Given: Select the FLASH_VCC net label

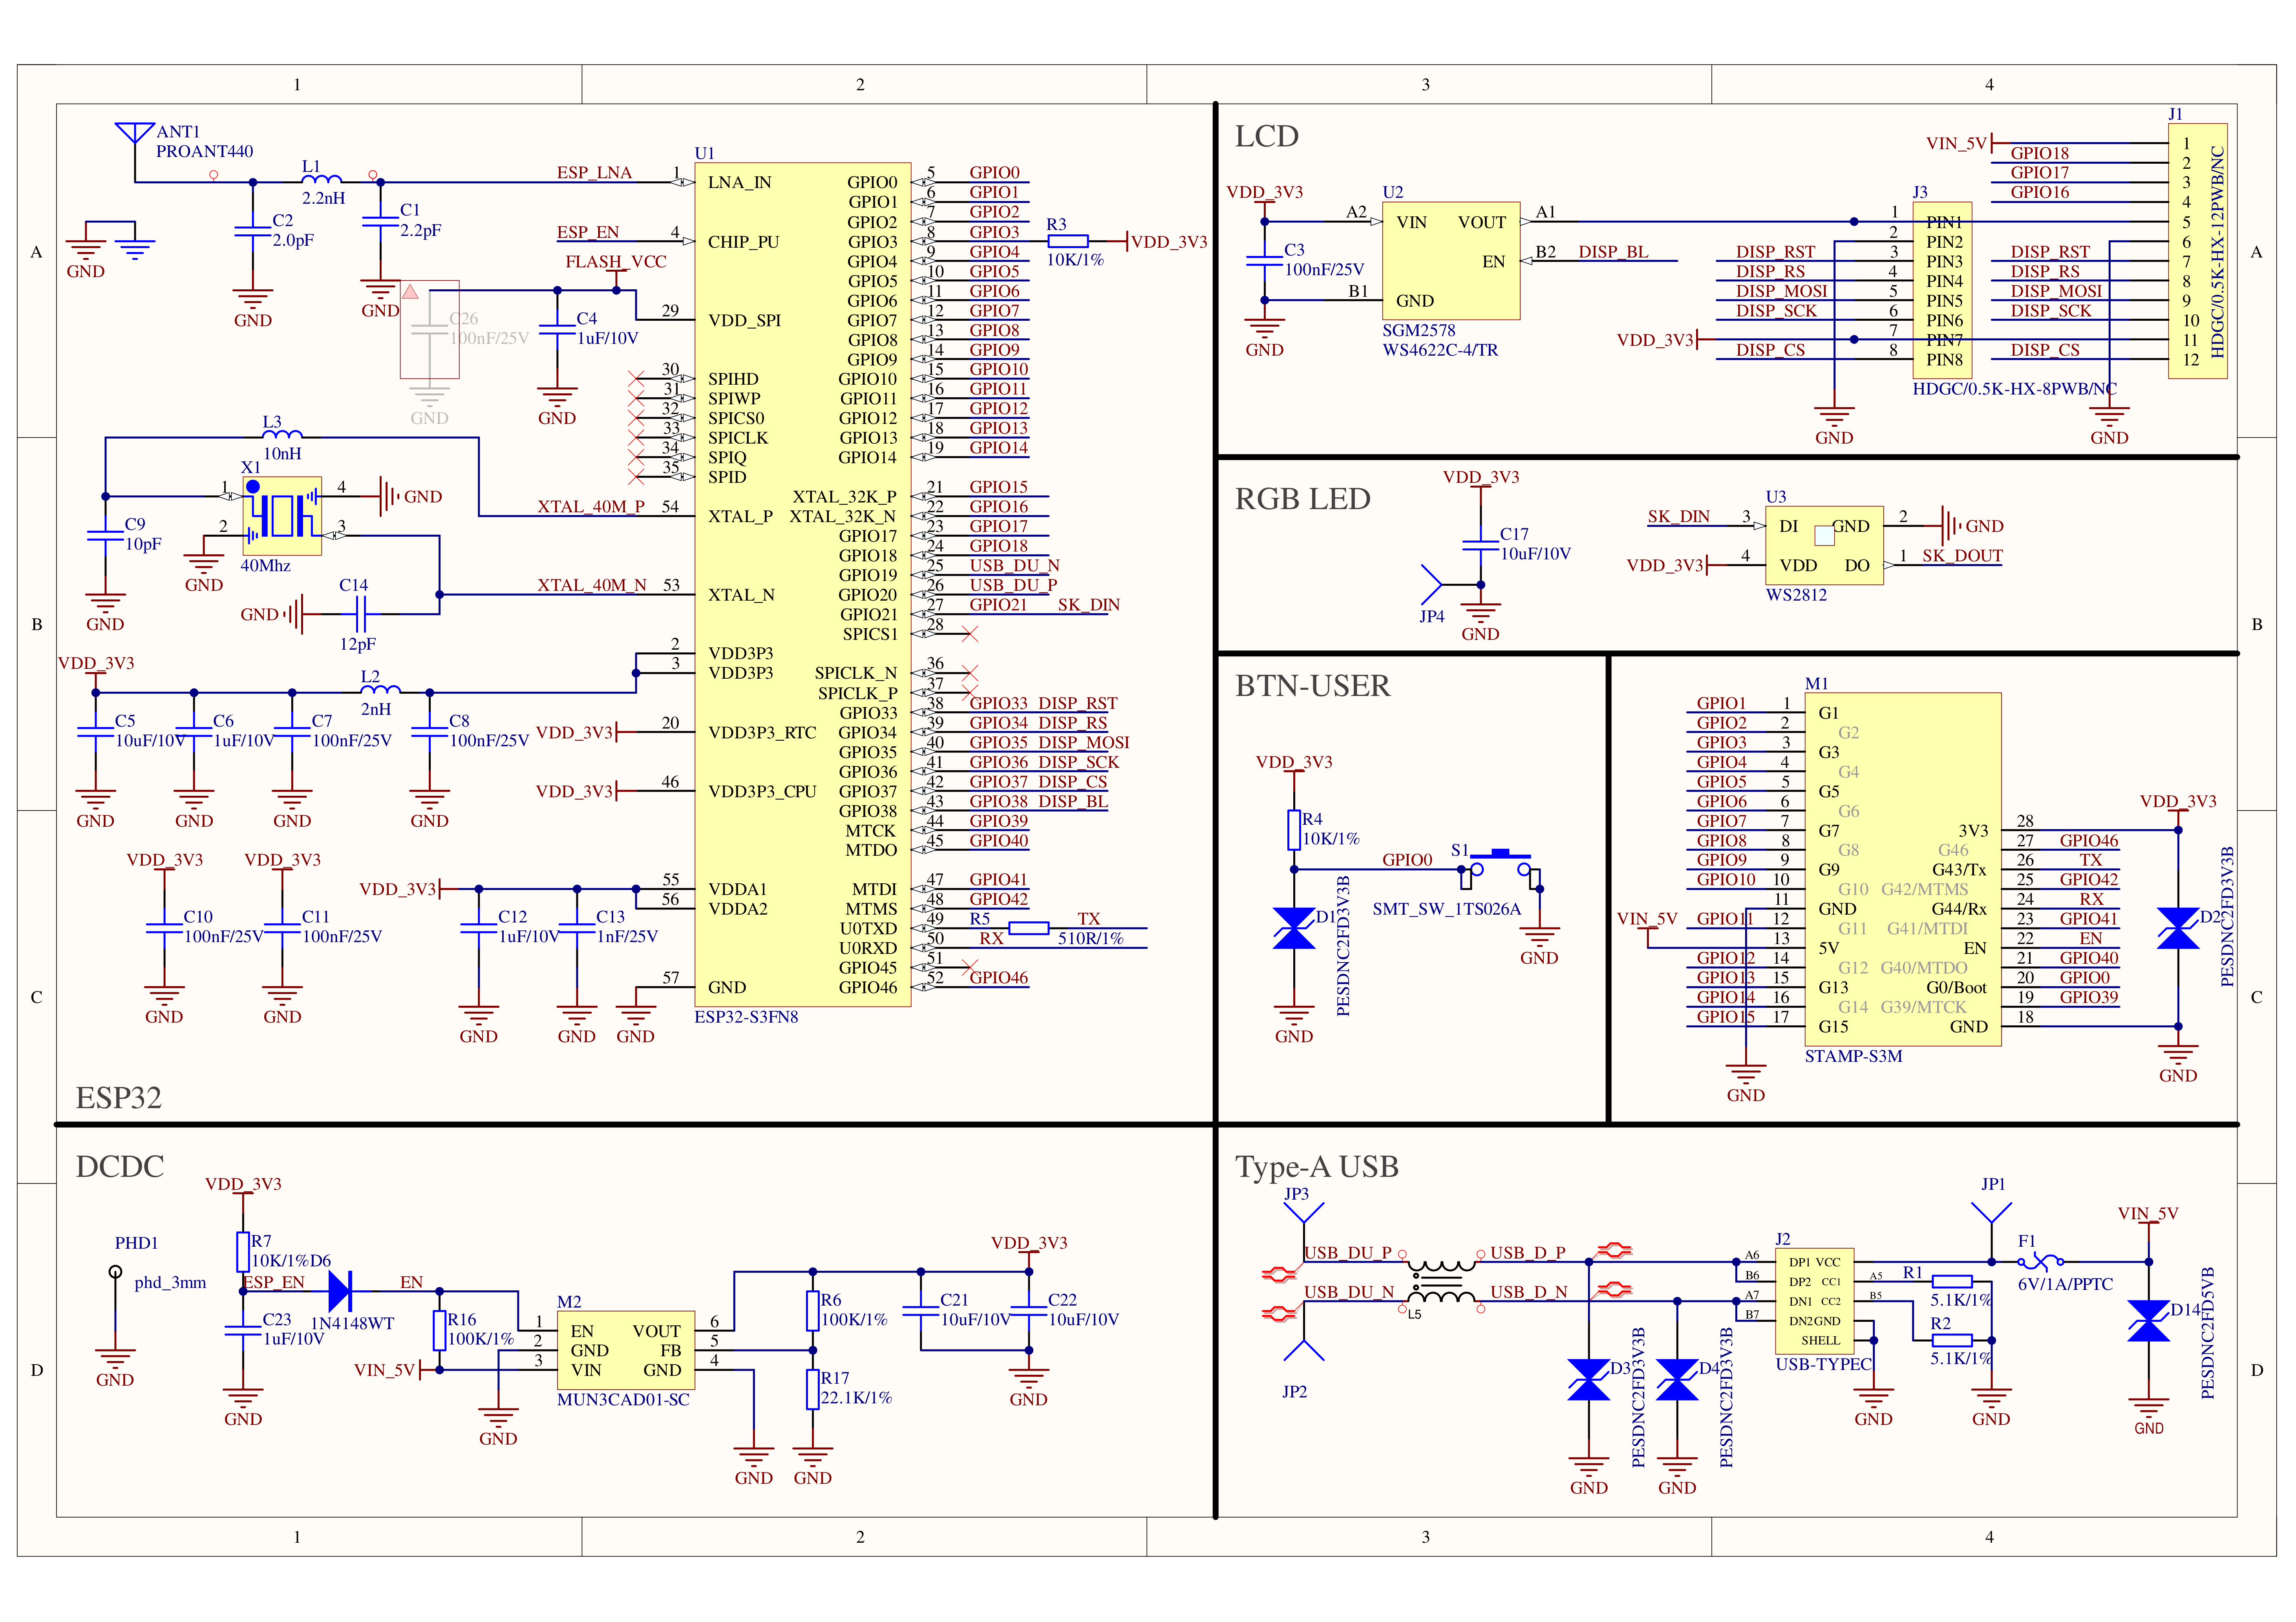Looking at the screenshot, I should 616,261.
